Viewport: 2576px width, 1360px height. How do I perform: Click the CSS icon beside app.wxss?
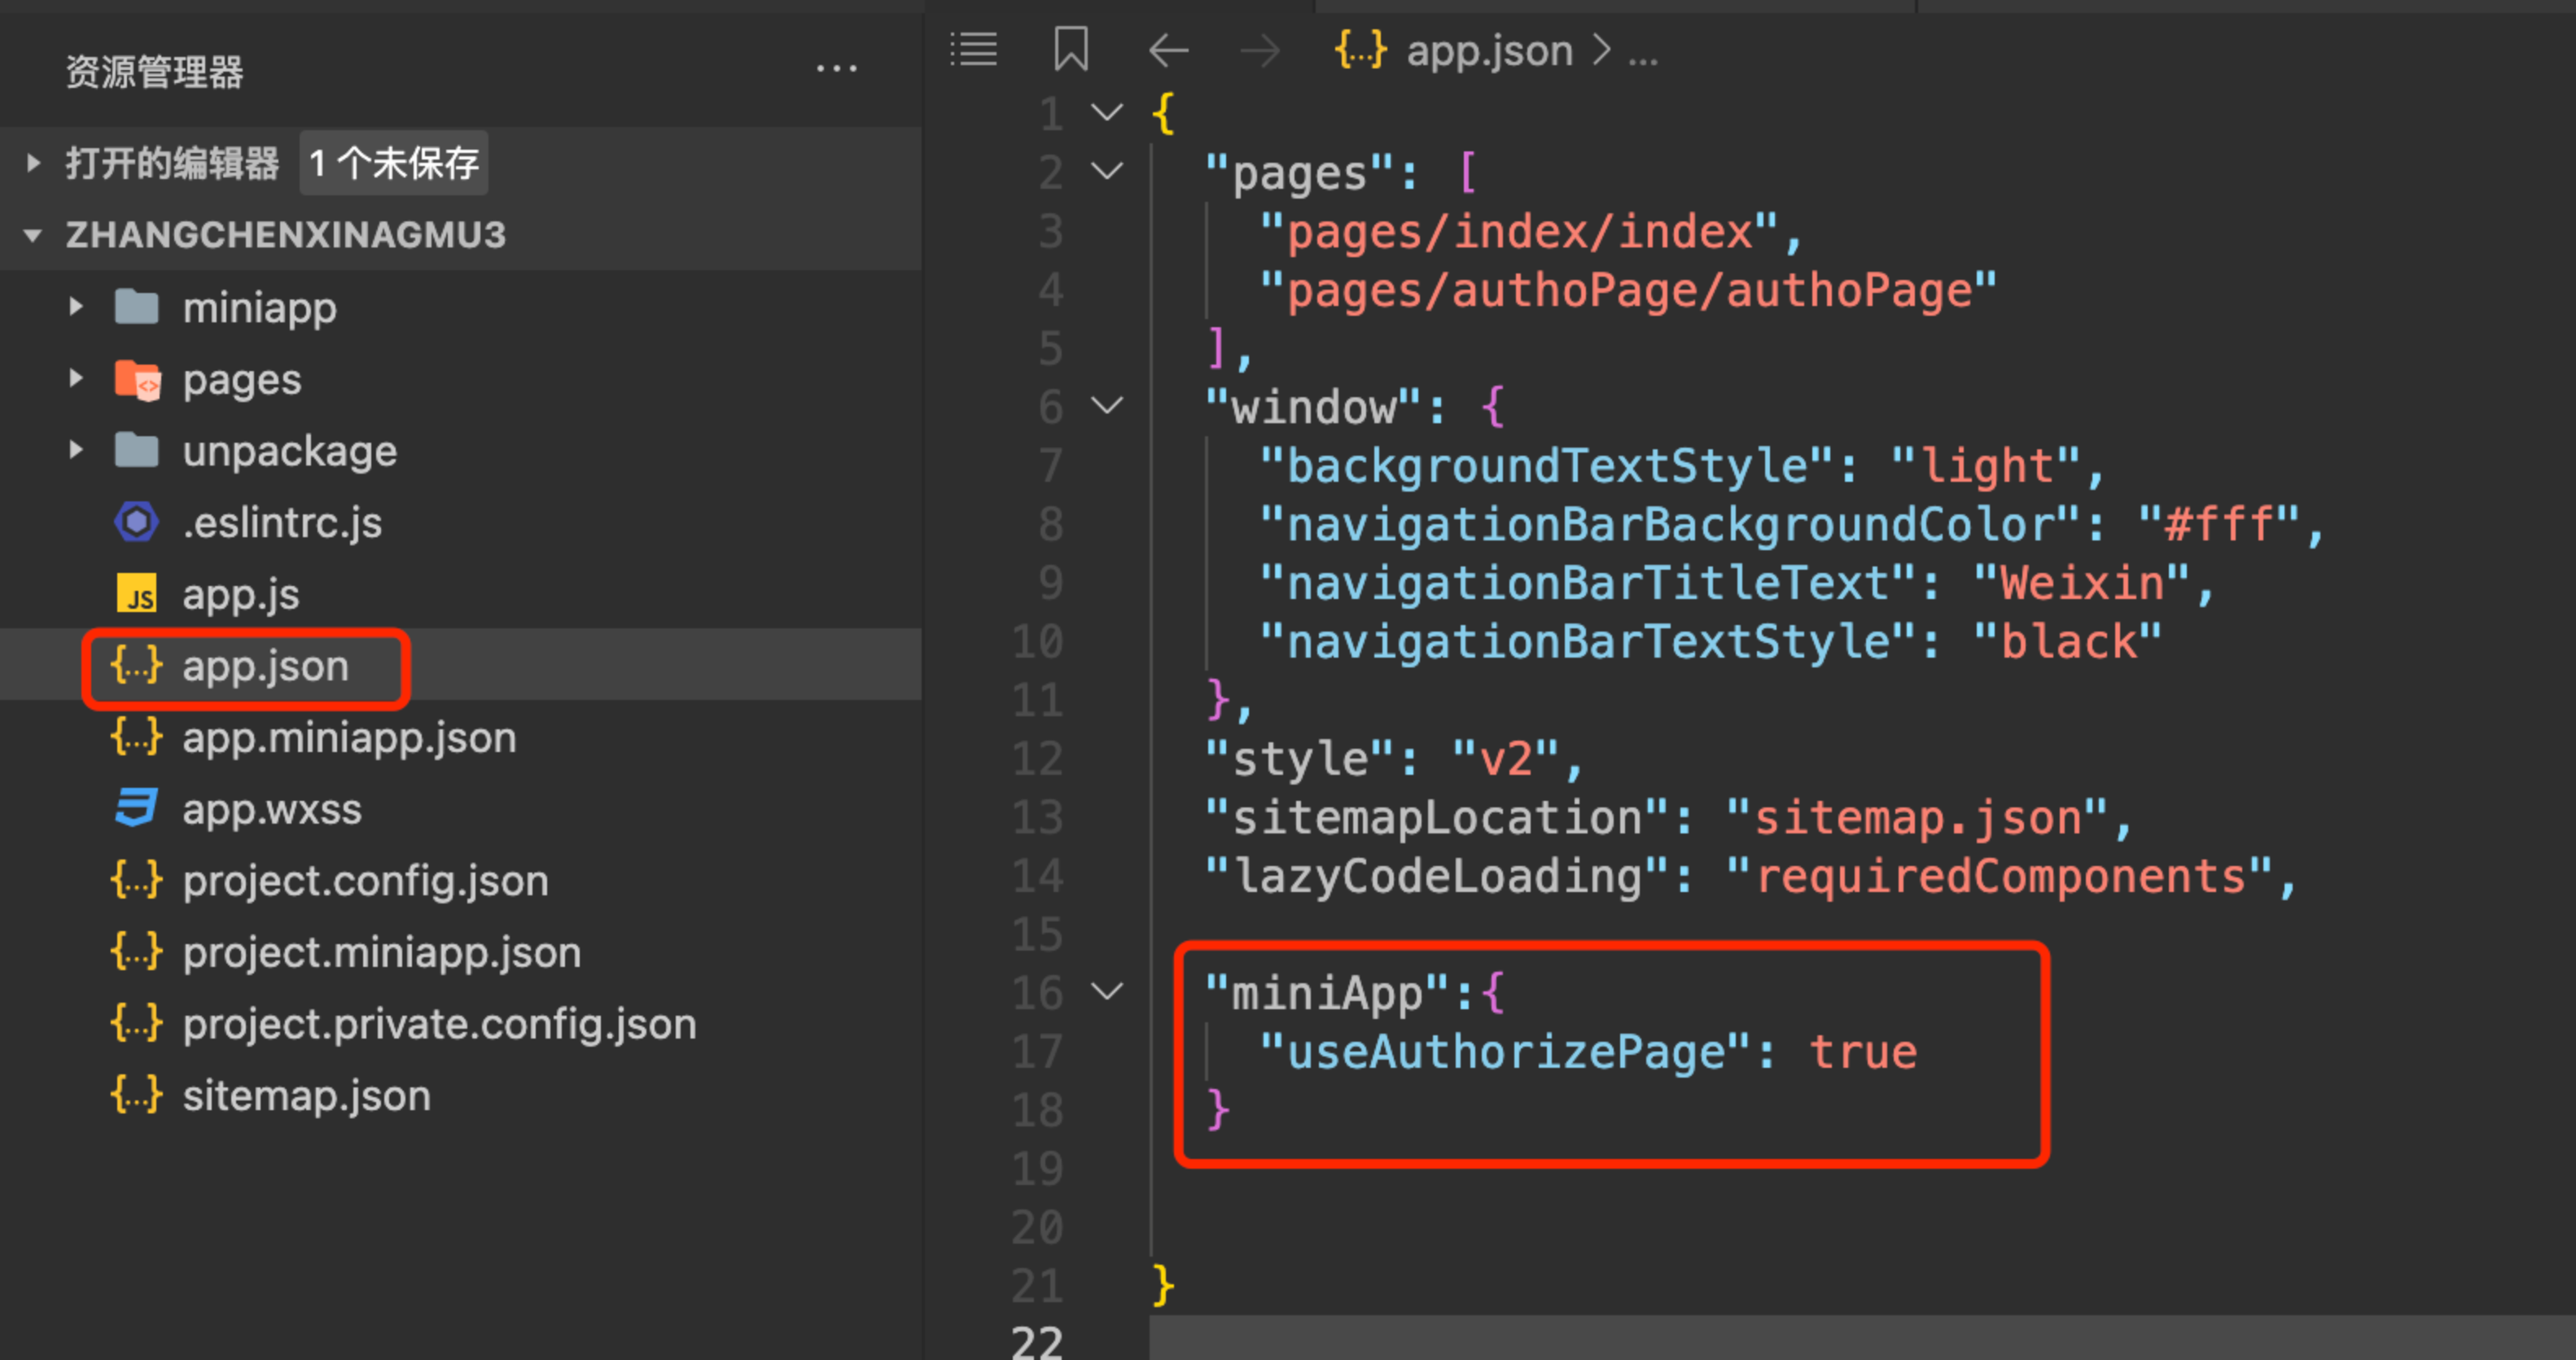137,808
